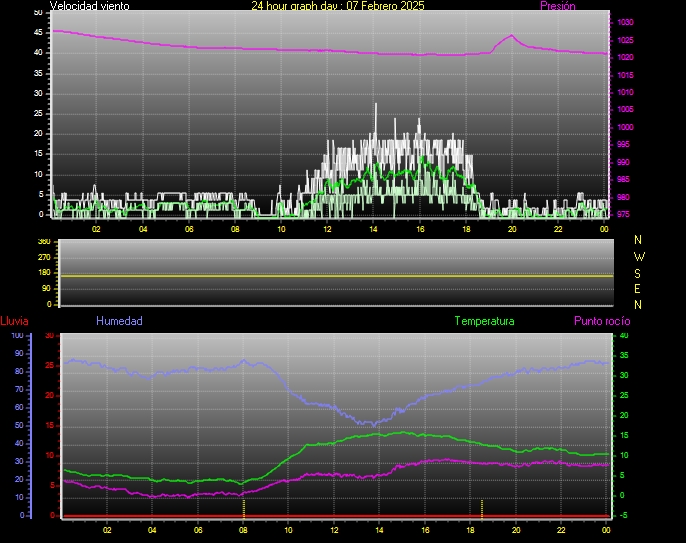This screenshot has width=686, height=543.
Task: Click the blue 'Humedad' legend label
Action: 119,321
